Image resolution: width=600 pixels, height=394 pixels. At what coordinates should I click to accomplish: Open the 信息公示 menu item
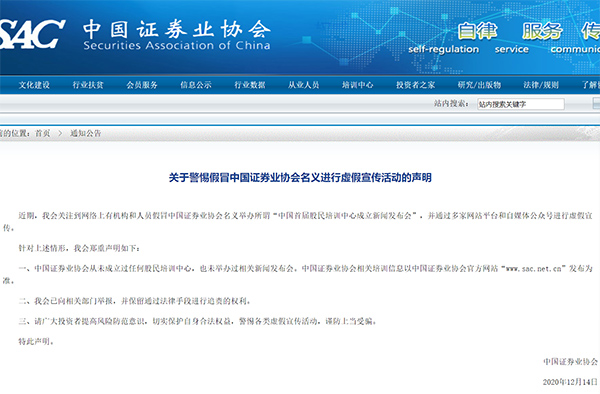196,85
